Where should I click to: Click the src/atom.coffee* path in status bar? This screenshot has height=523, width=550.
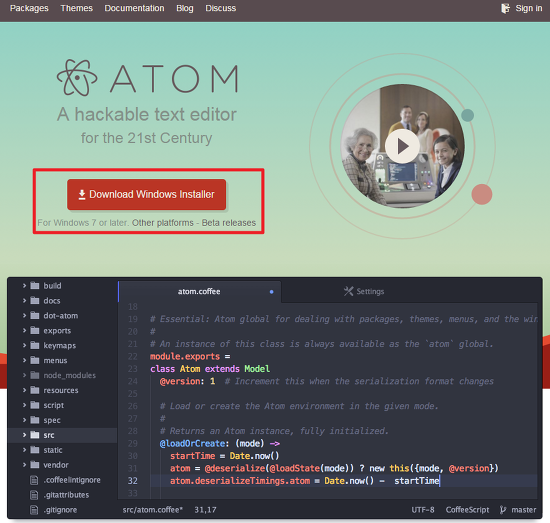pyautogui.click(x=153, y=510)
